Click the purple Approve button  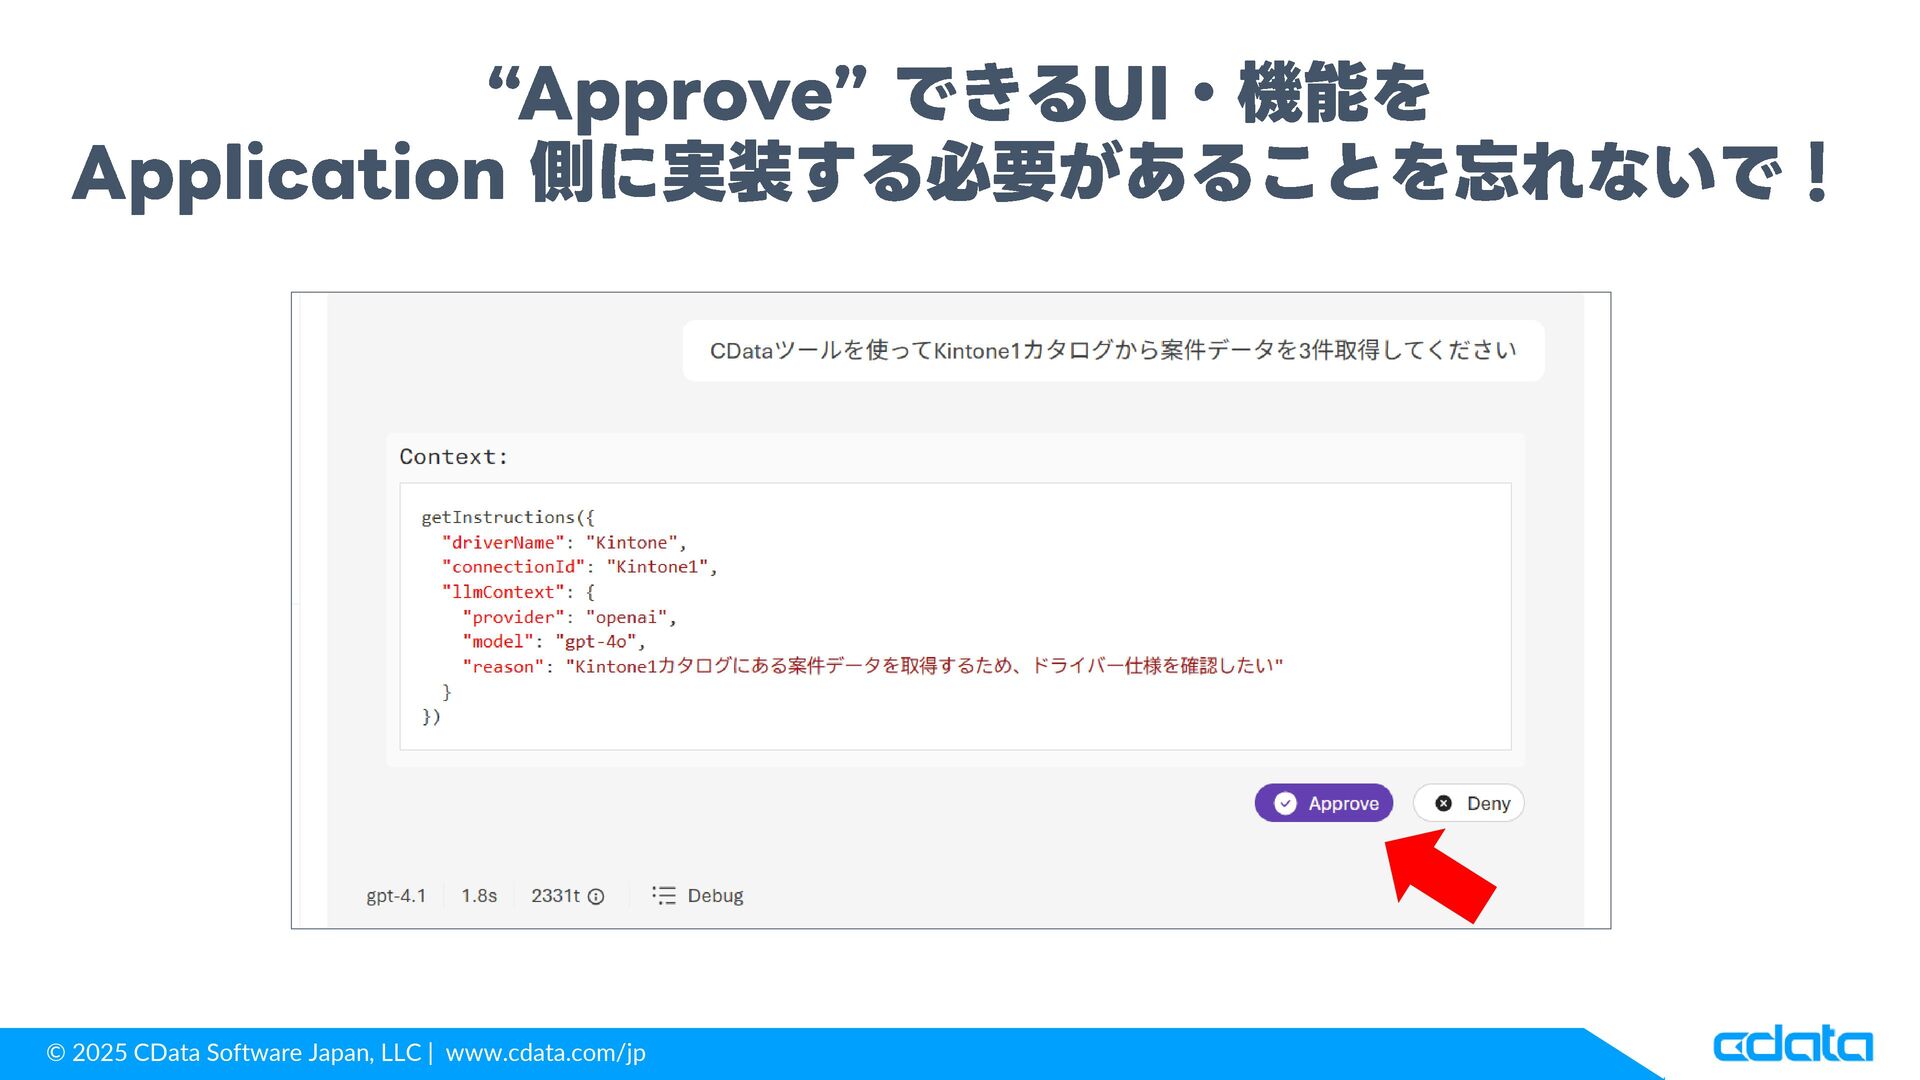click(x=1323, y=803)
